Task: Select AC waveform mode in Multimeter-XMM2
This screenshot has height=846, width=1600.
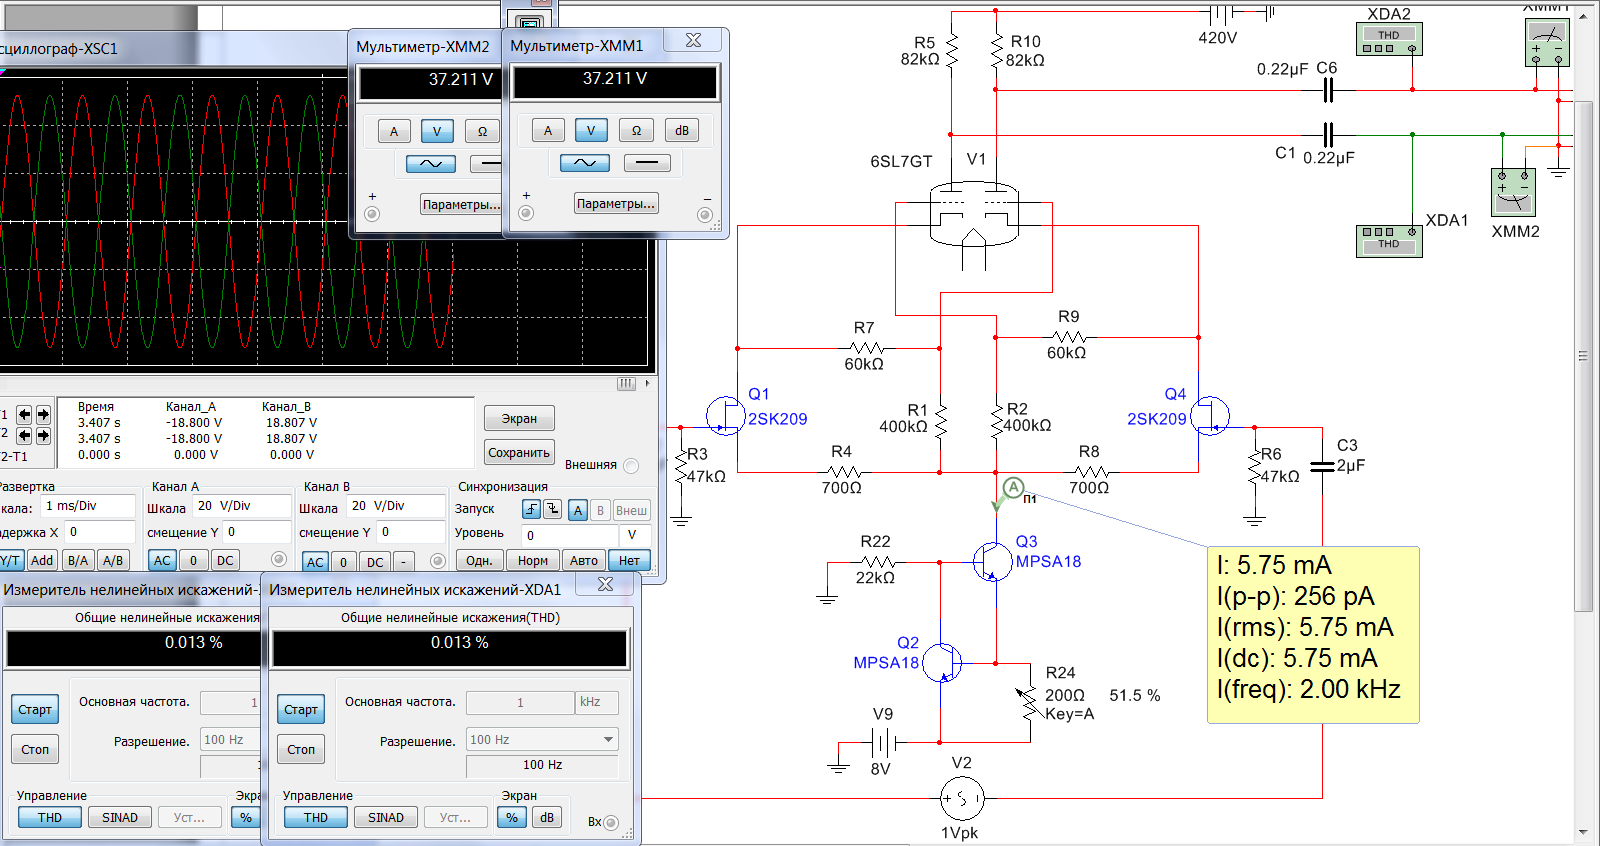Action: pos(431,164)
